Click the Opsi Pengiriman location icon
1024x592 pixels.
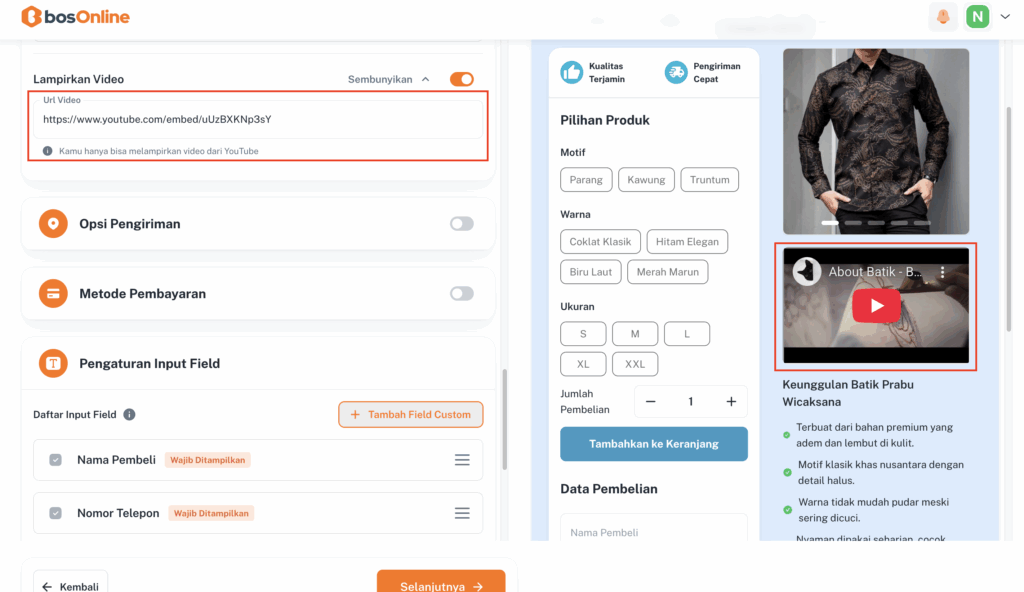[53, 224]
